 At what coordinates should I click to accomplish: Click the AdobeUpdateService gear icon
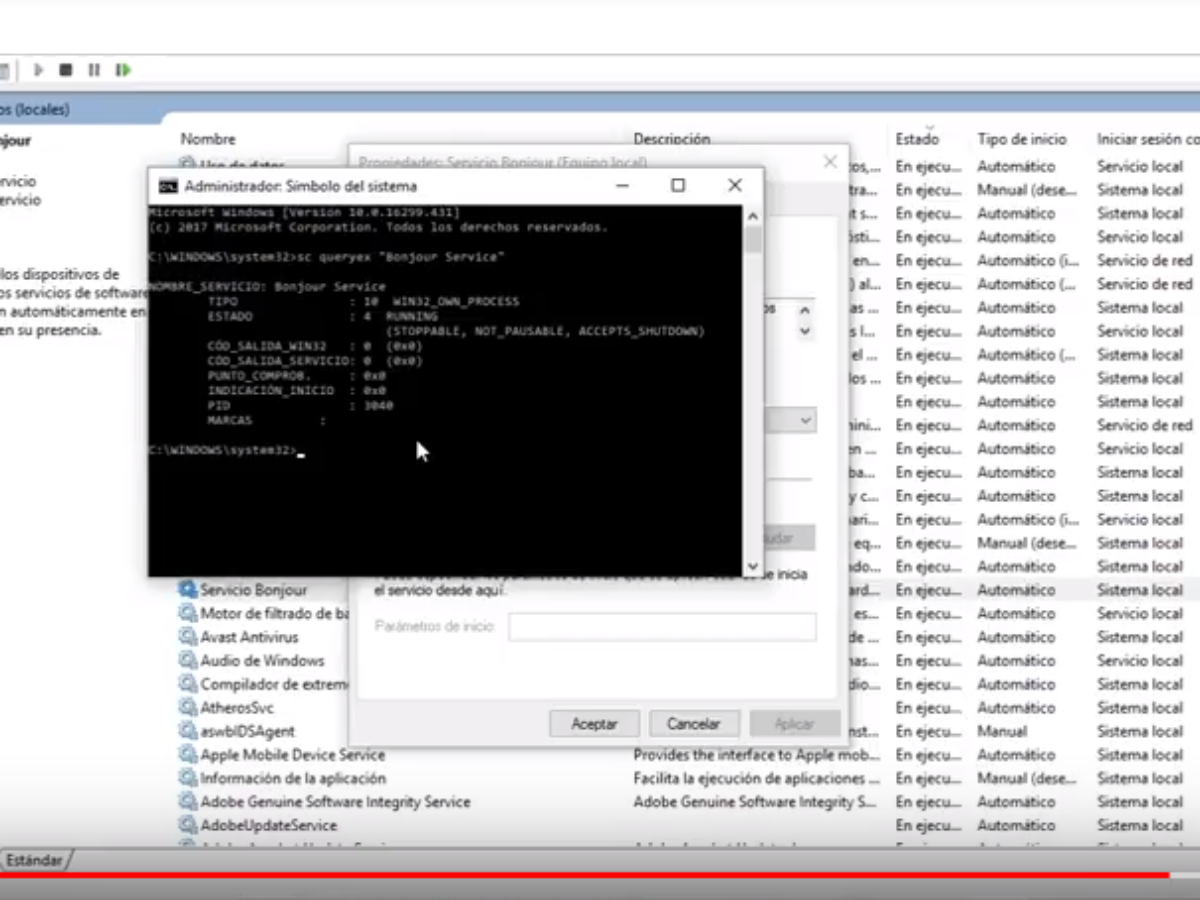(x=188, y=825)
